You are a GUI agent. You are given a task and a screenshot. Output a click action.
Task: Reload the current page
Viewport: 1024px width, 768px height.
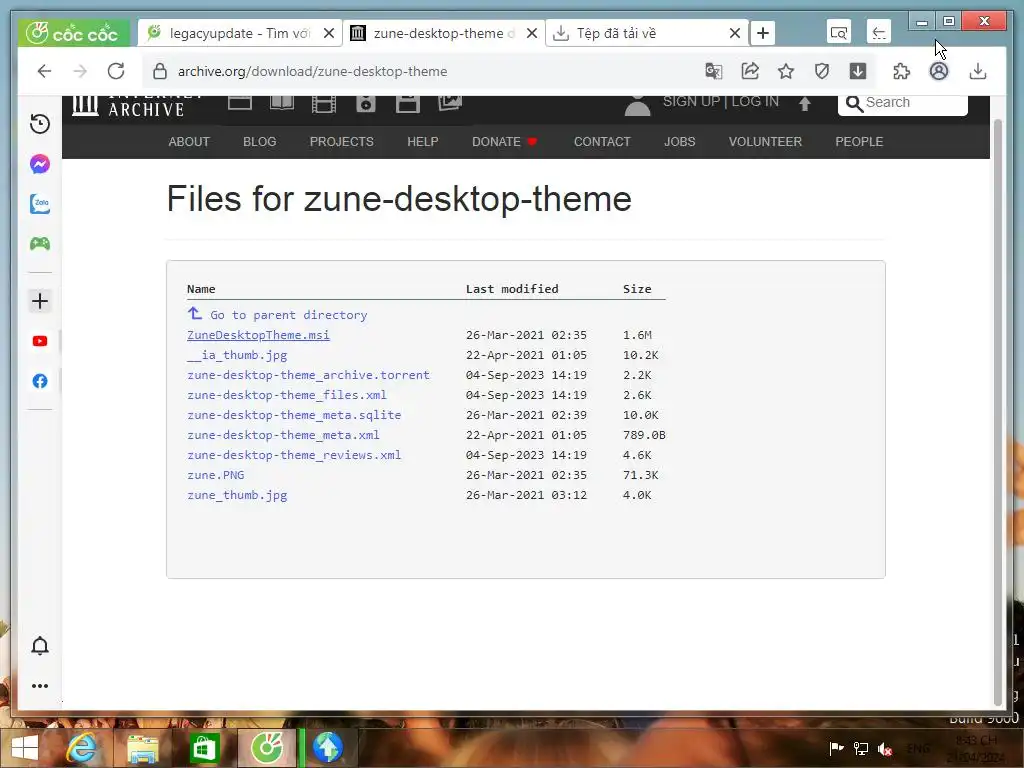coord(116,71)
